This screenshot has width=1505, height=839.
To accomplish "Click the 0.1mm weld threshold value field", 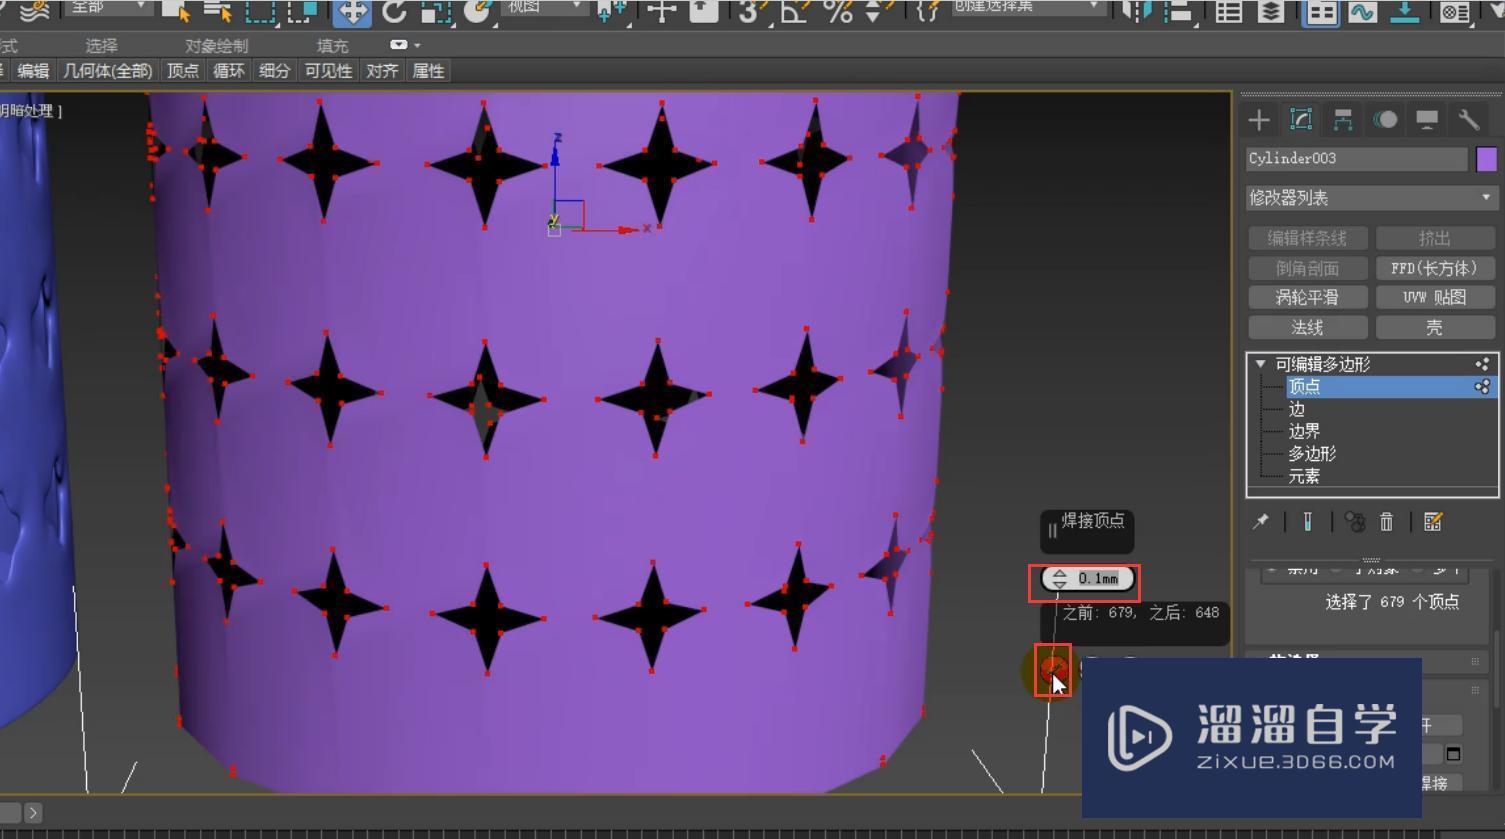I will click(x=1098, y=579).
